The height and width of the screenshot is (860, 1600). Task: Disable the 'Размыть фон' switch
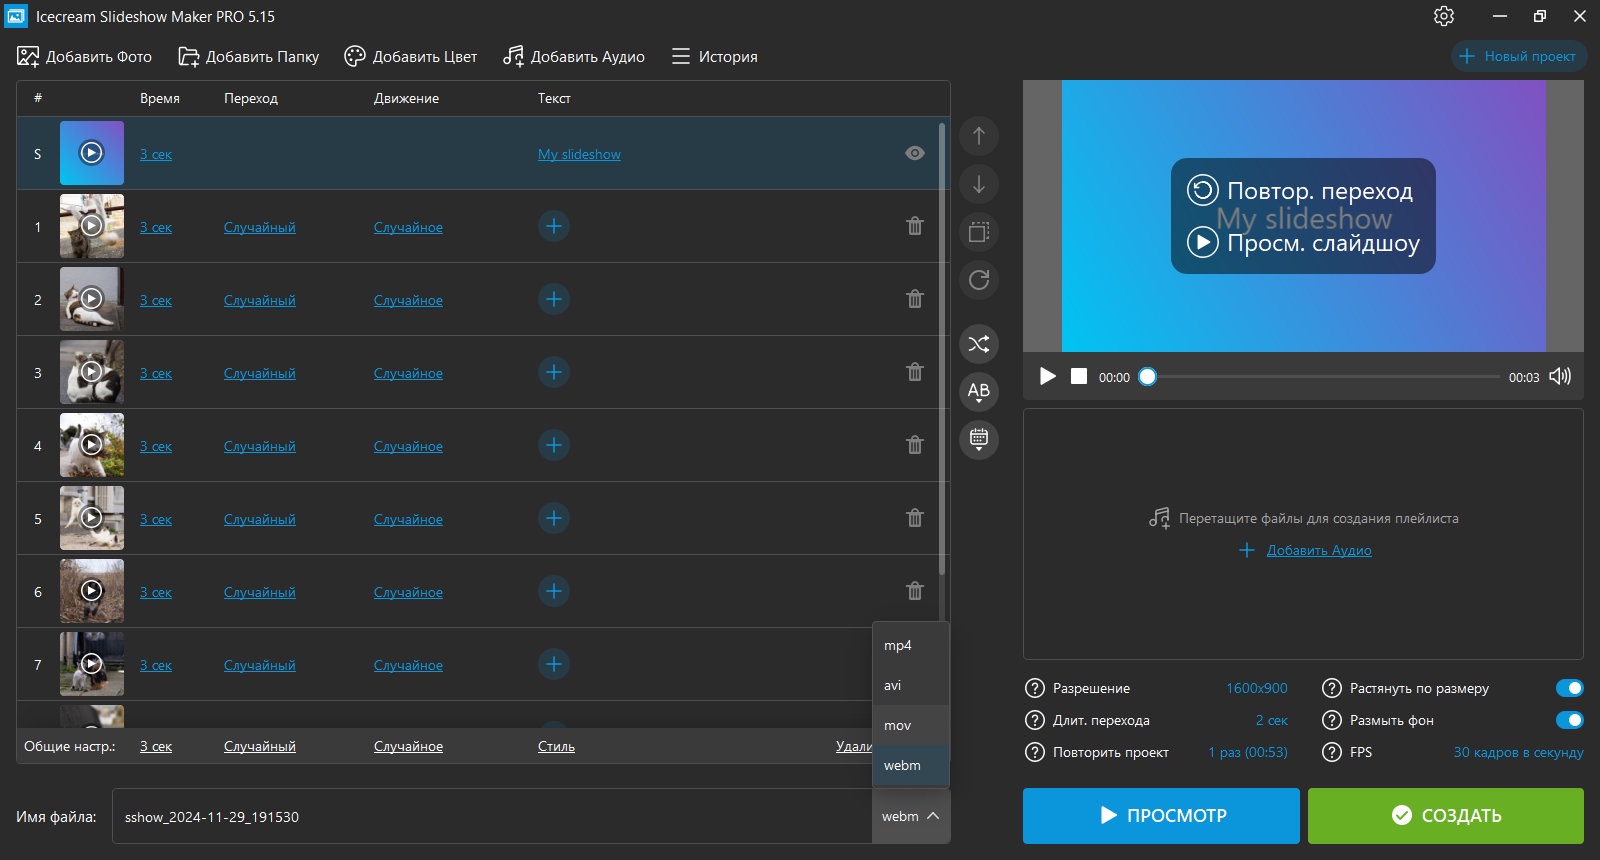(1569, 720)
